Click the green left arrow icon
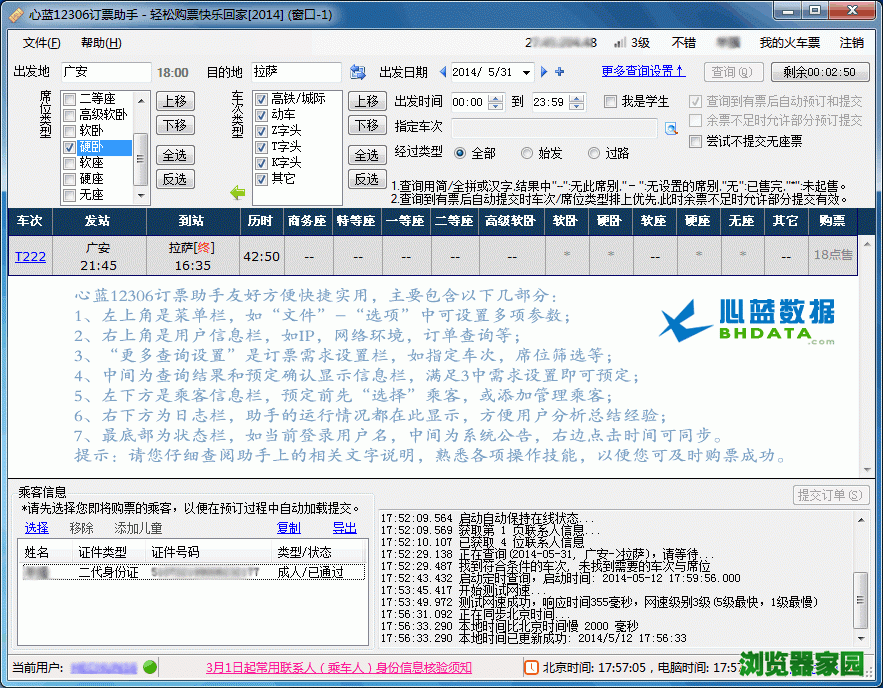Viewport: 883px width, 688px height. [238, 192]
